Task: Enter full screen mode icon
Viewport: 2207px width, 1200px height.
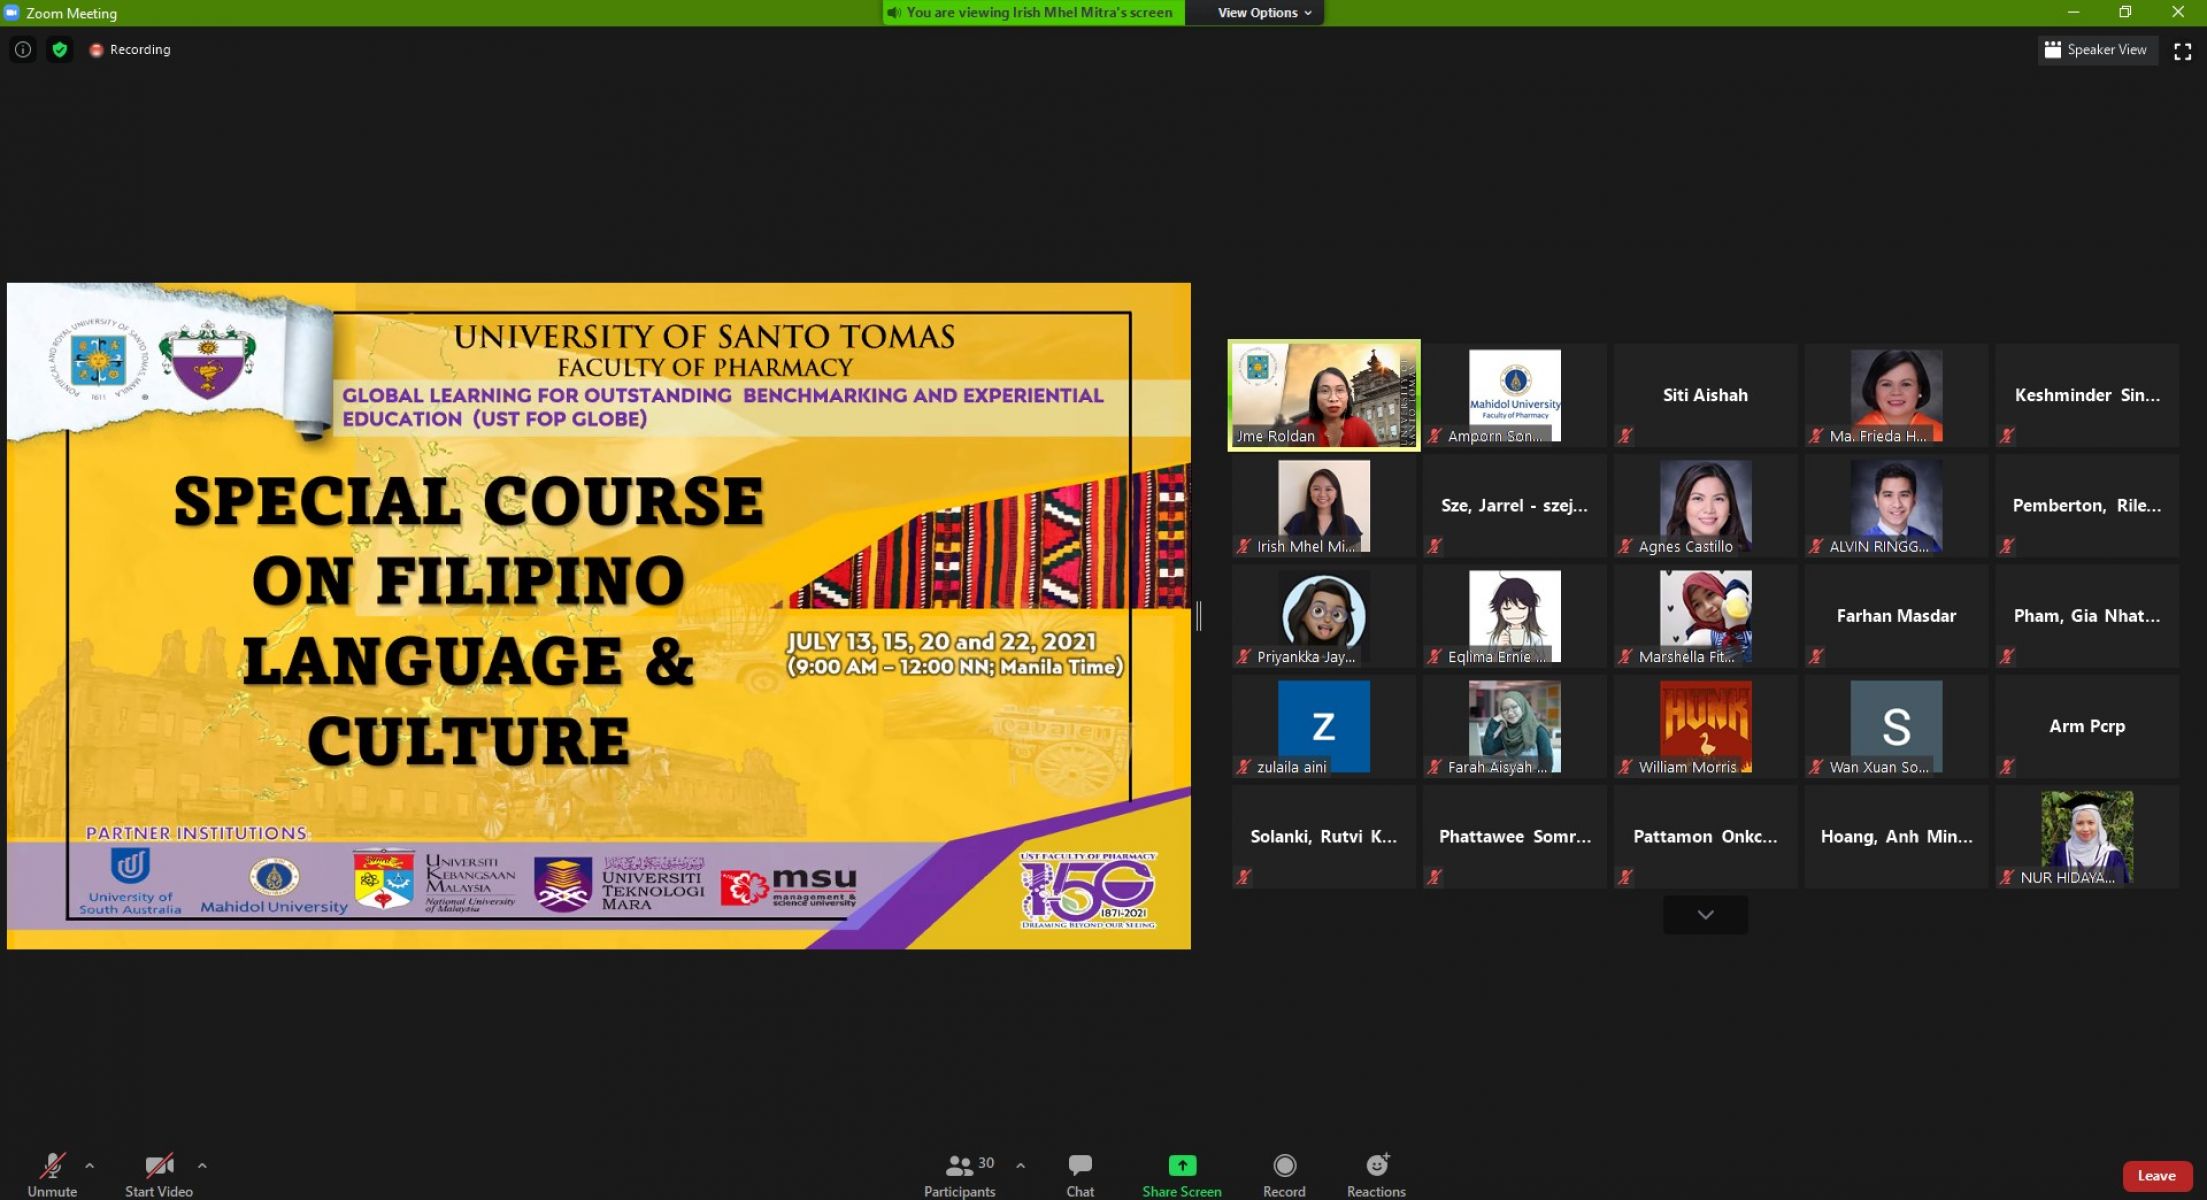Action: click(2183, 51)
